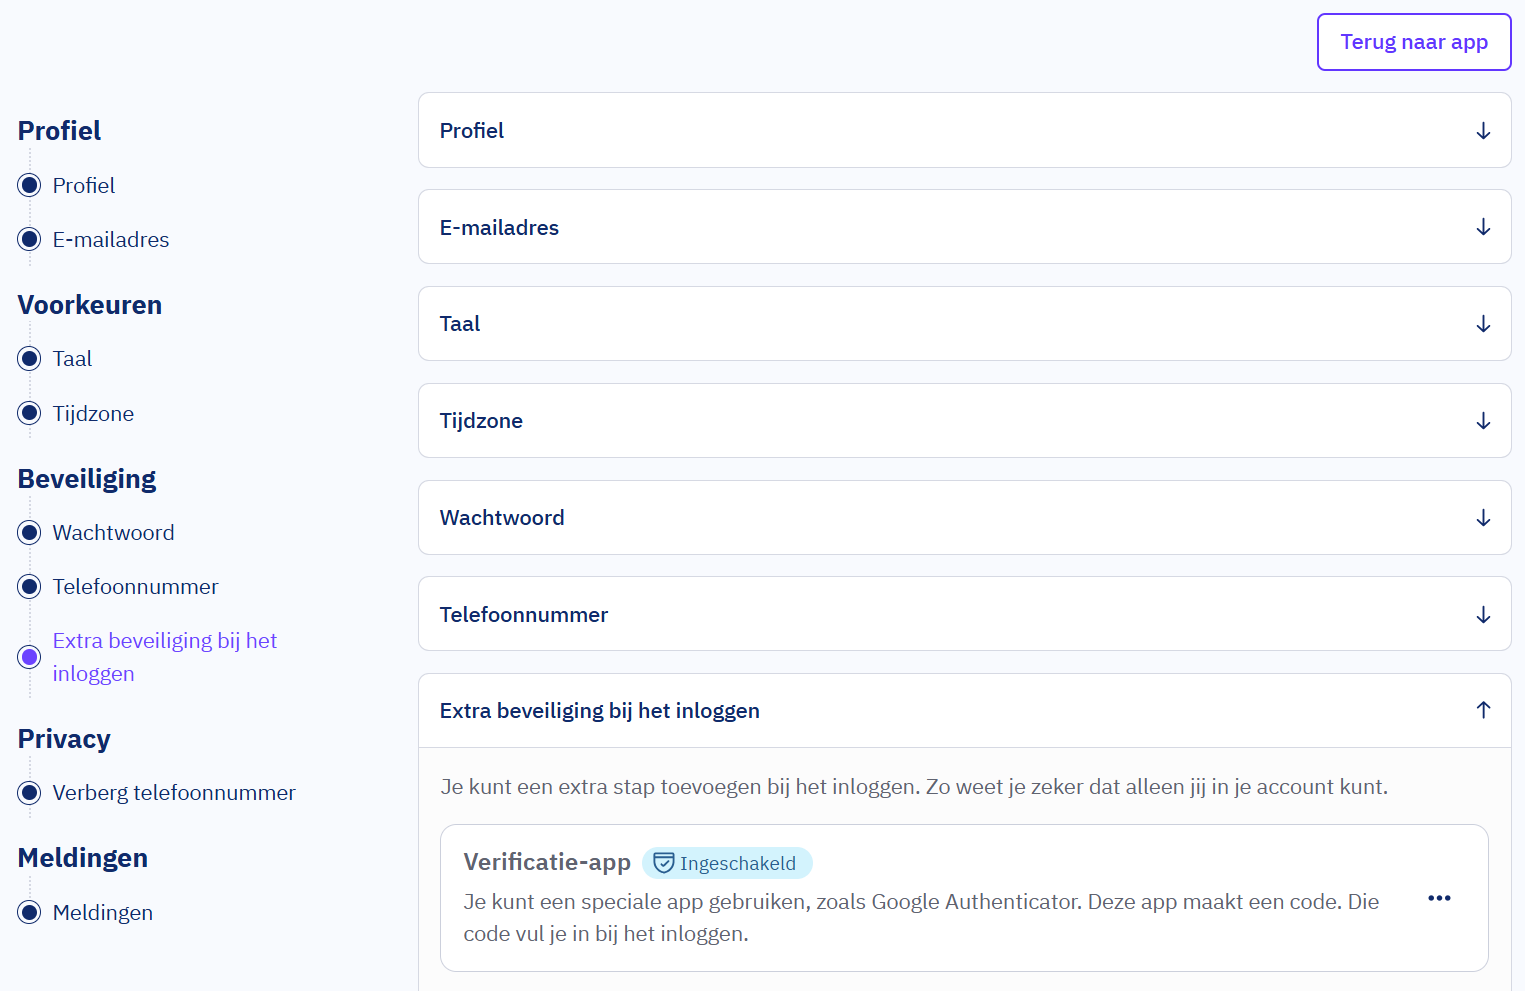
Task: Expand the Taal accordion panel
Action: click(x=1483, y=323)
